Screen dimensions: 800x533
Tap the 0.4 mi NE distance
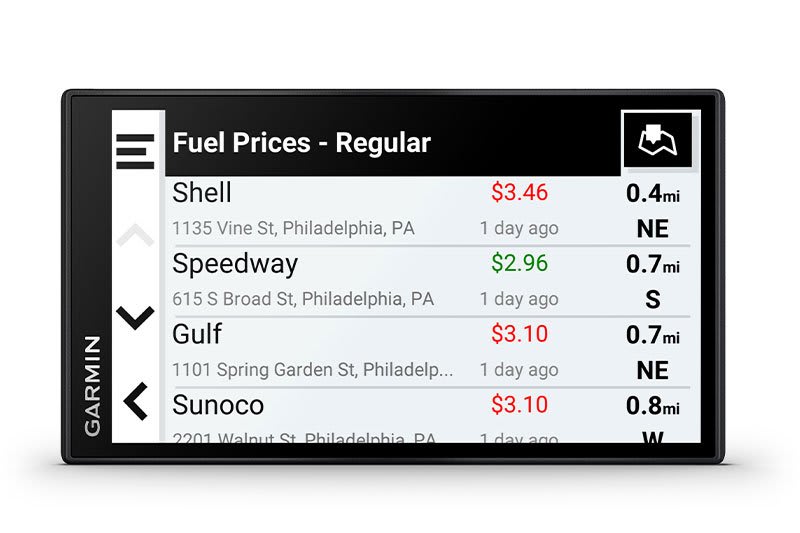tap(652, 210)
